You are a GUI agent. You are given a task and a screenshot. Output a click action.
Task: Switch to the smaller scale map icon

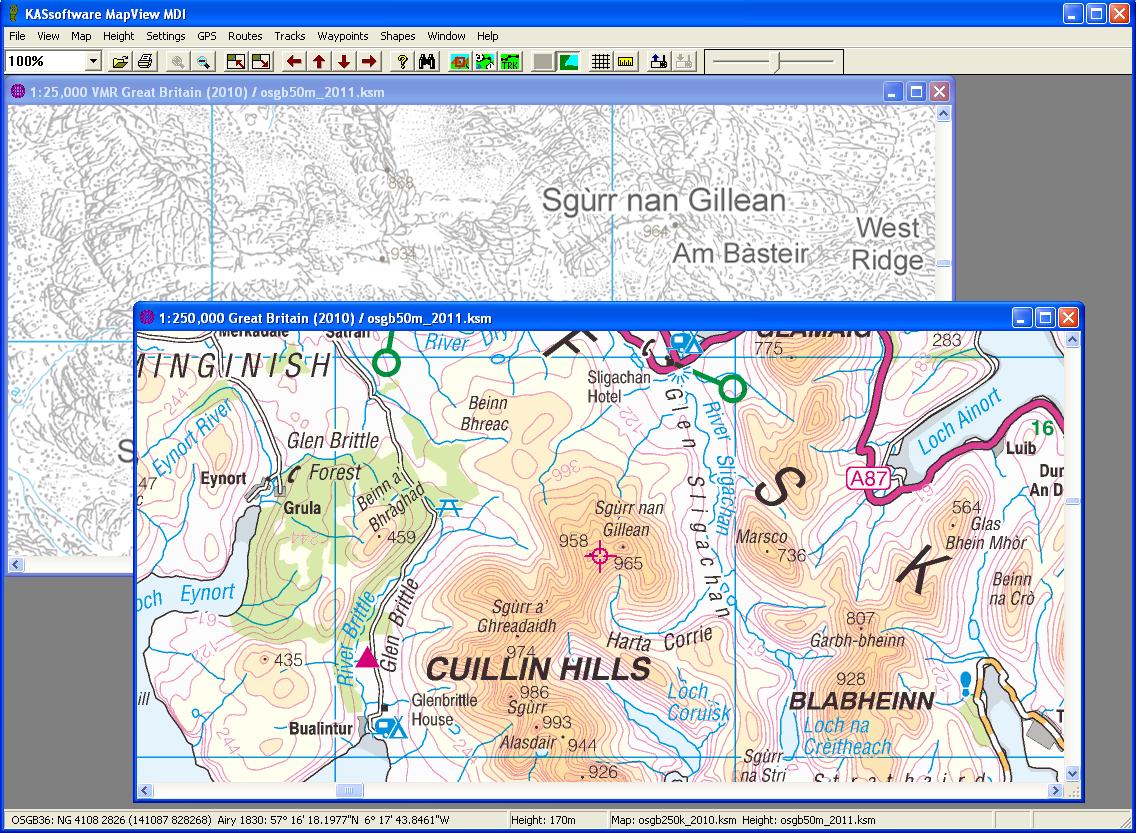[x=261, y=62]
